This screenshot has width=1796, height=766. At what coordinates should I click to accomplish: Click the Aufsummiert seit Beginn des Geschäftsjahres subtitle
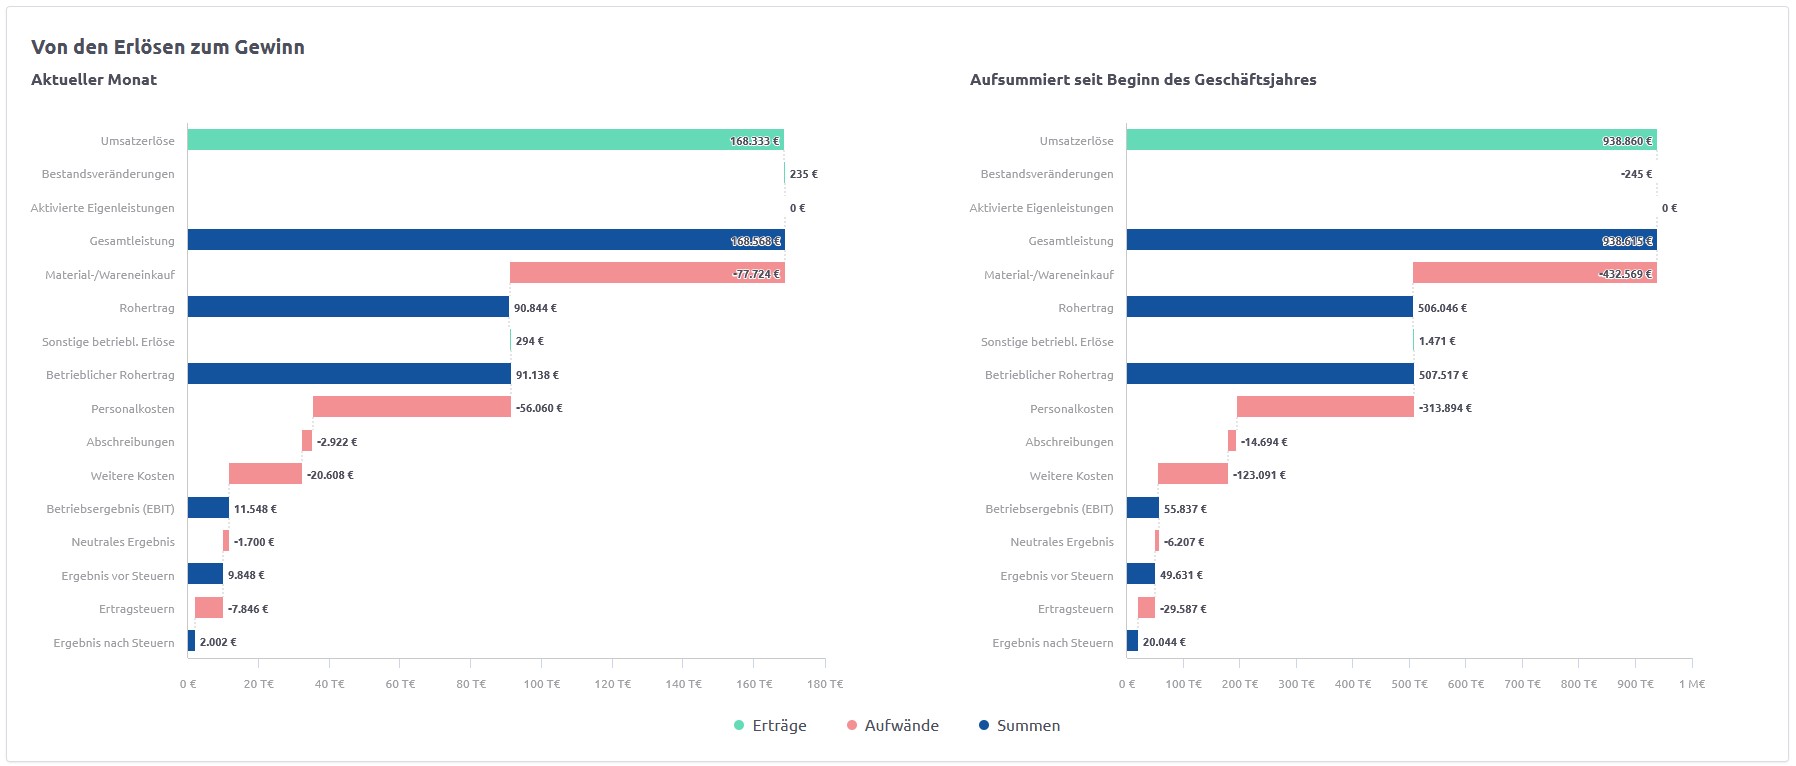click(x=1143, y=80)
